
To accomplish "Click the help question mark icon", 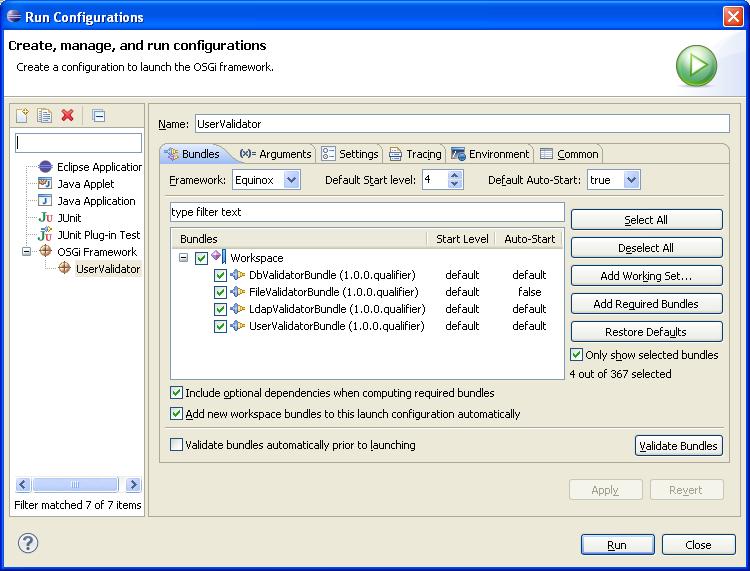I will 28,543.
